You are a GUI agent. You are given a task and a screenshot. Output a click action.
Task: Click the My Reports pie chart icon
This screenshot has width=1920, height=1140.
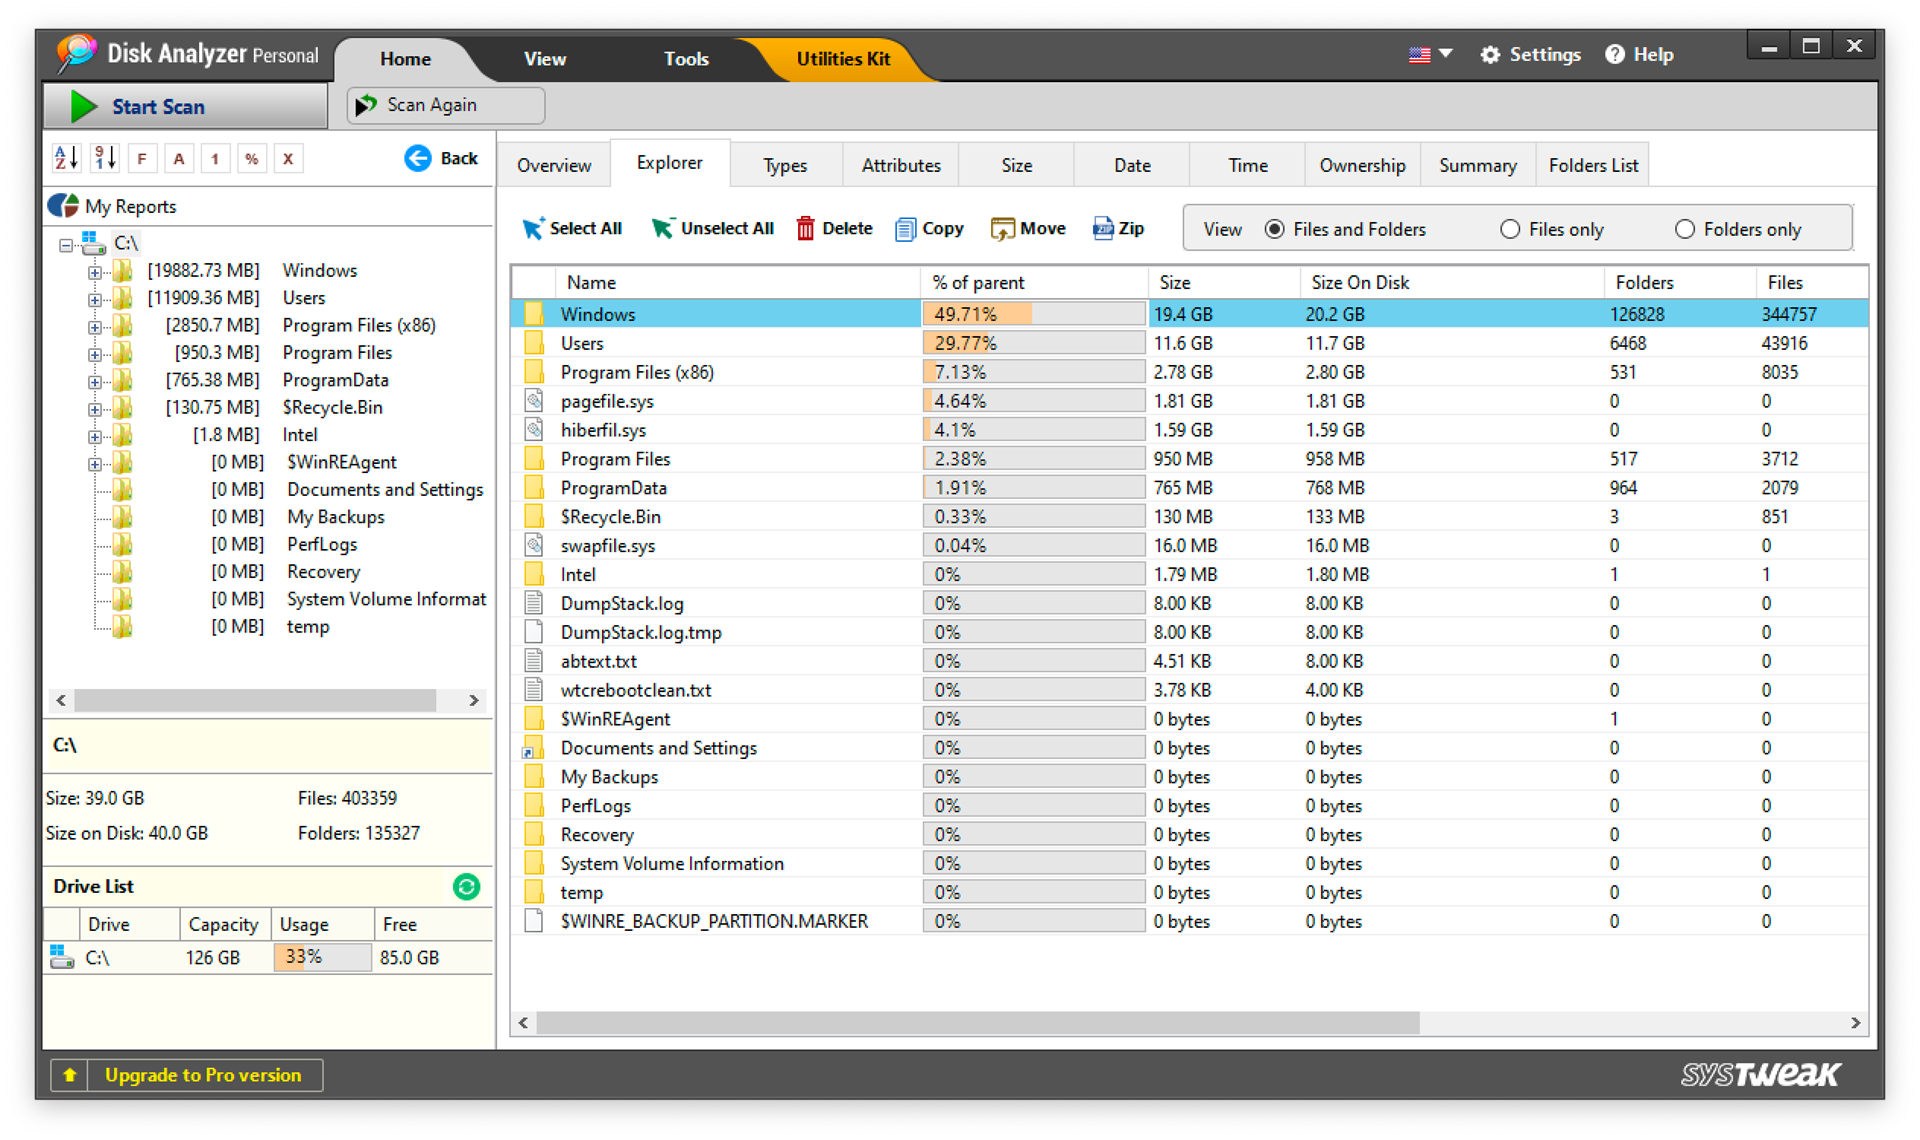(x=63, y=206)
